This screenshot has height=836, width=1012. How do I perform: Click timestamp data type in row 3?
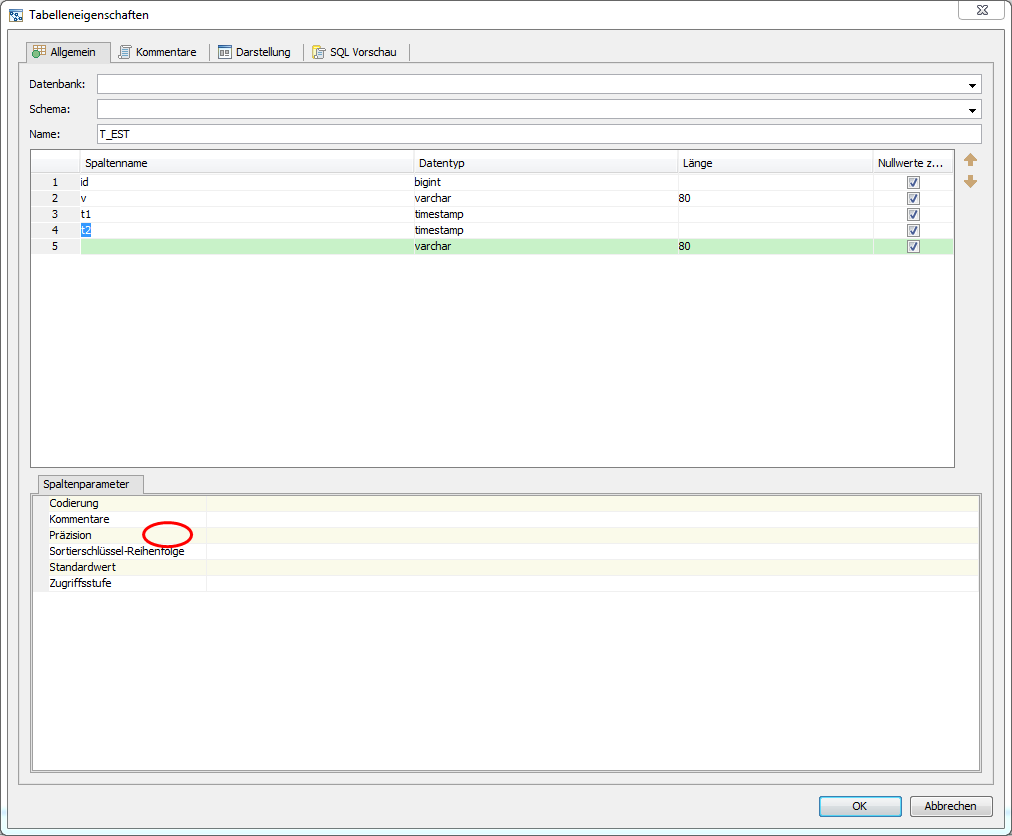545,214
